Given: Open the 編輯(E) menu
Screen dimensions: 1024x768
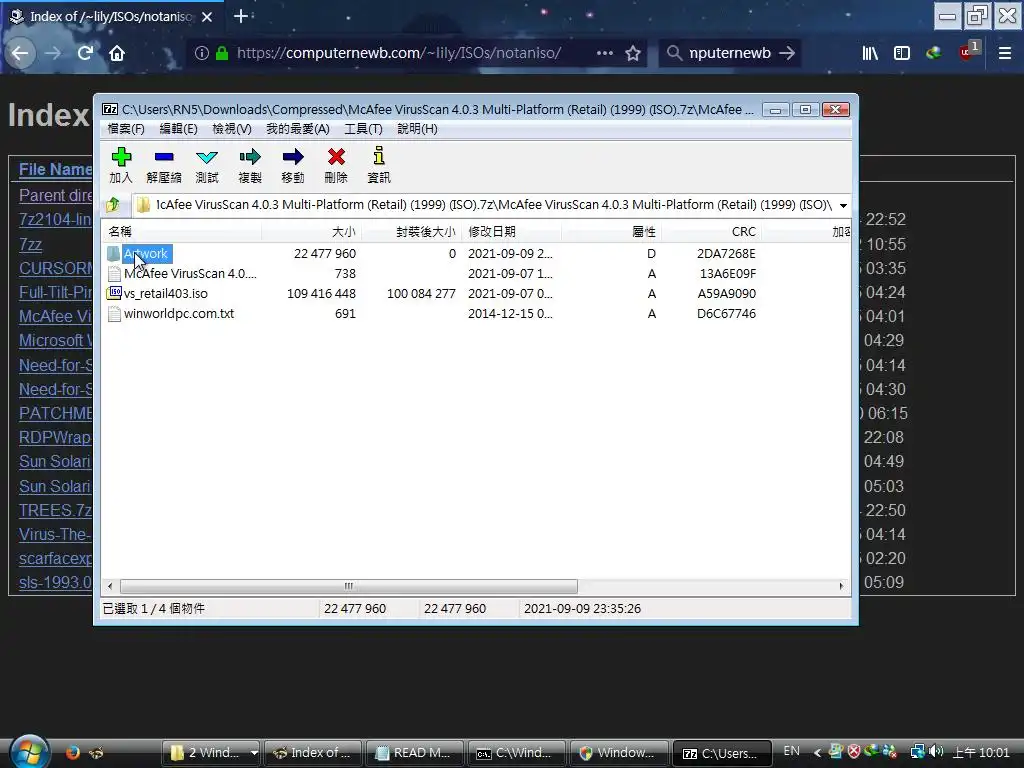Looking at the screenshot, I should tap(178, 129).
